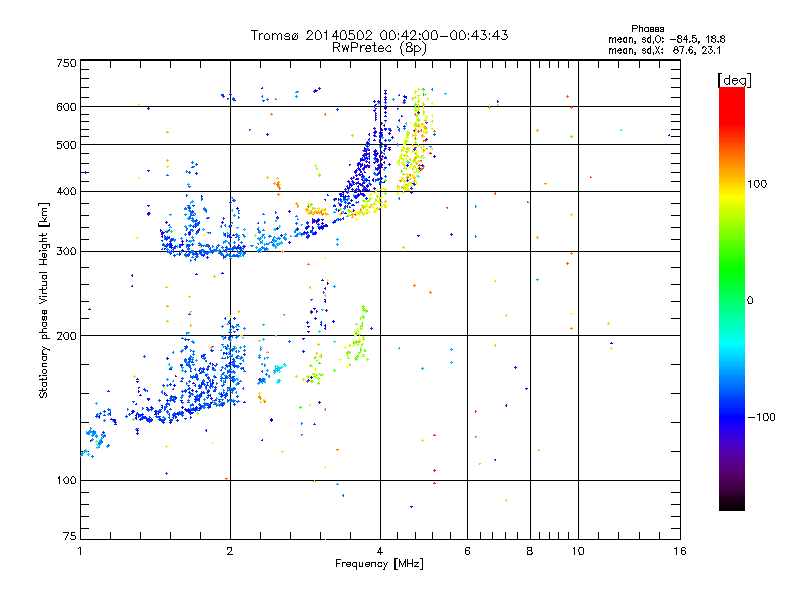Click the "Stationary phase Virtual Height [km]" label
This screenshot has height=600, width=800.
click(x=43, y=300)
